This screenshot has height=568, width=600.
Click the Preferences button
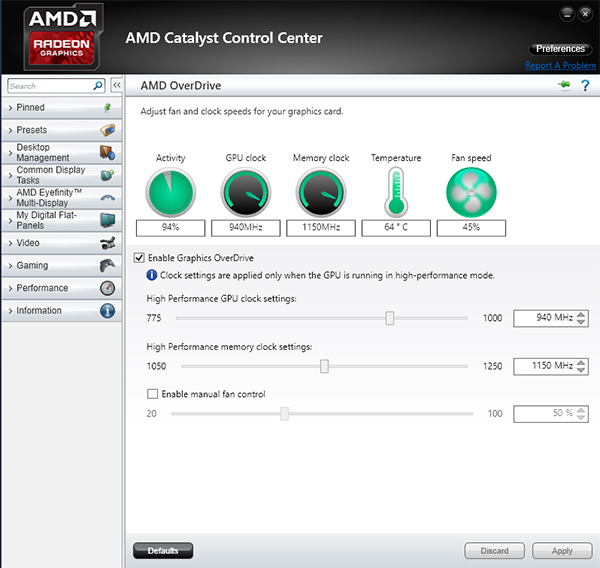(560, 49)
